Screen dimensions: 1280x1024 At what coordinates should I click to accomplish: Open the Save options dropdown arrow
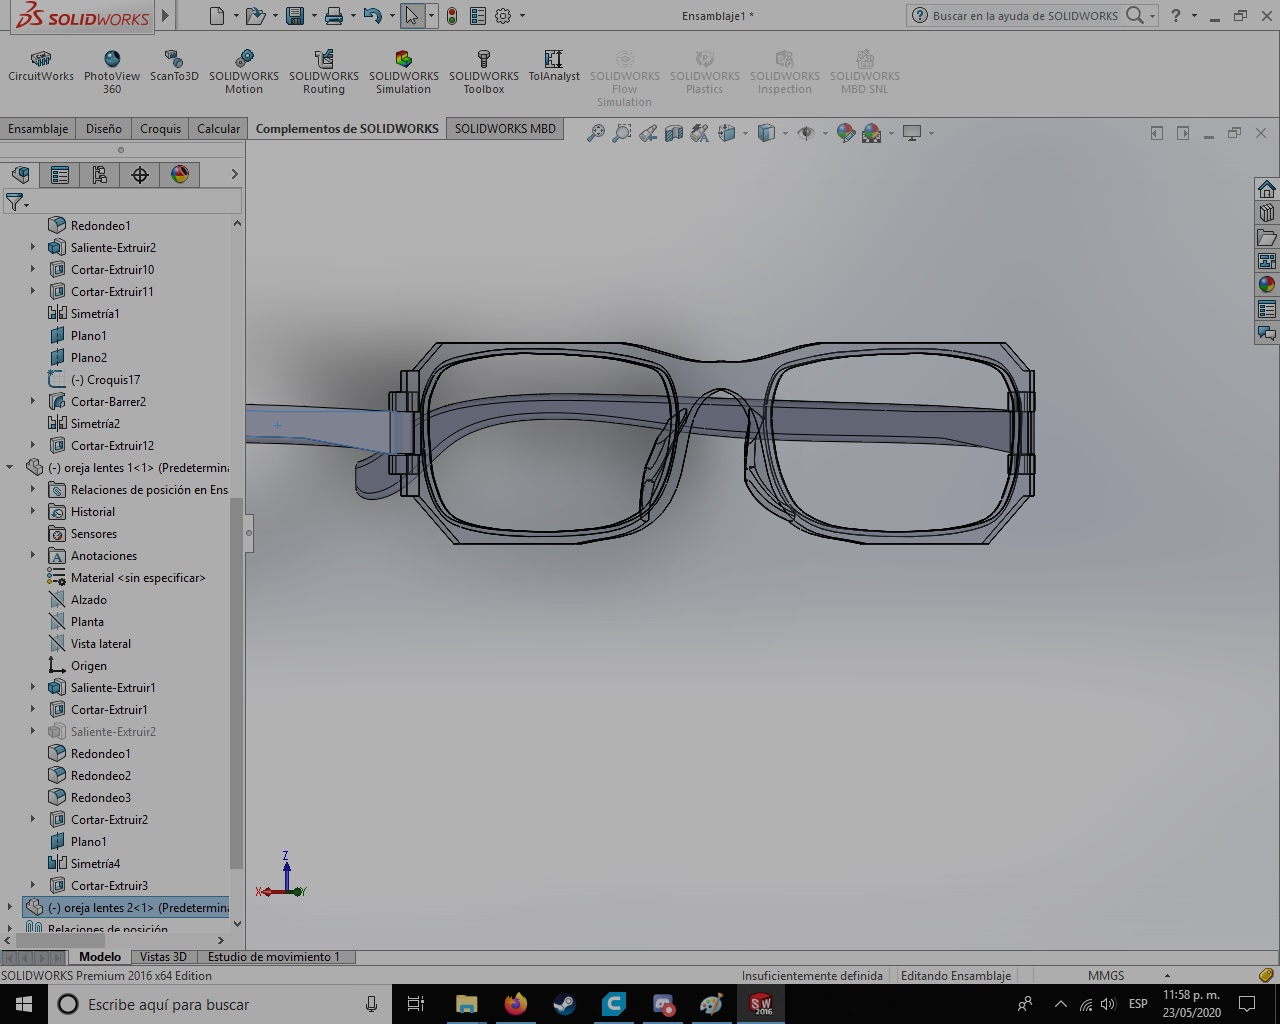[313, 16]
